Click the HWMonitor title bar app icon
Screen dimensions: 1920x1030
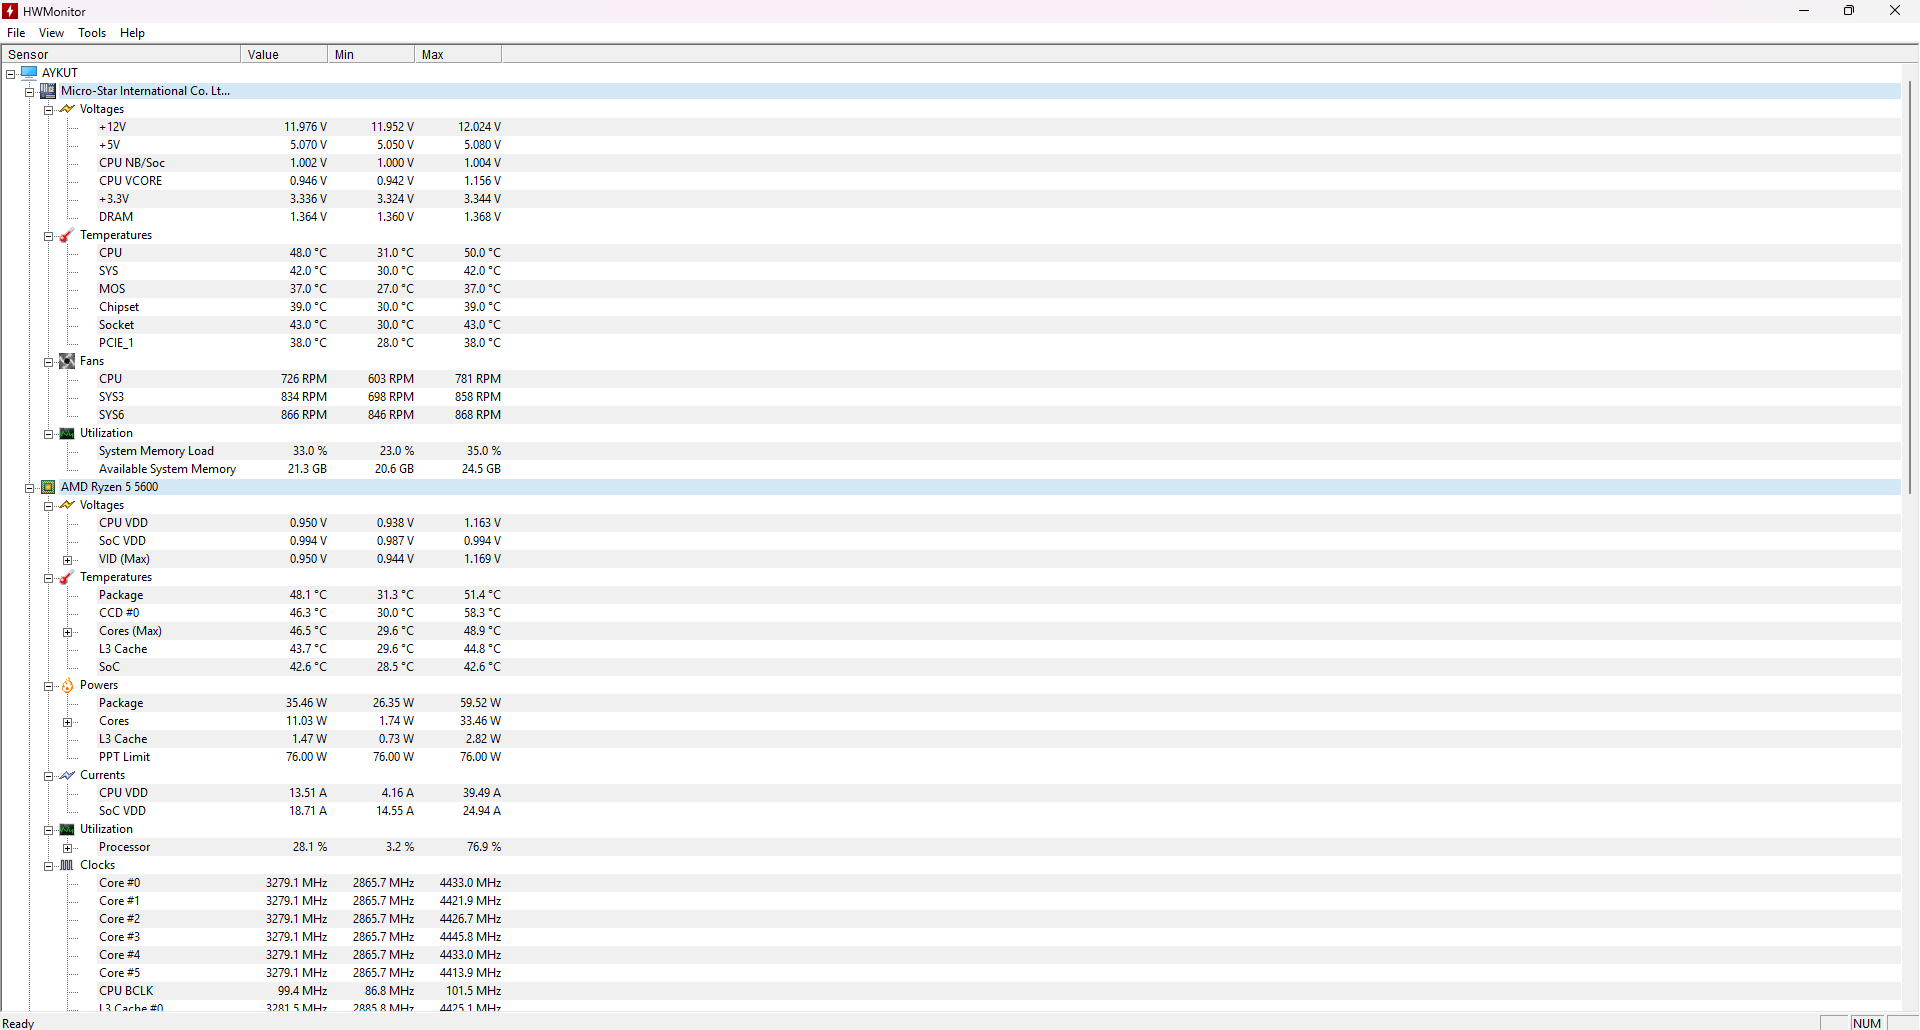coord(10,11)
